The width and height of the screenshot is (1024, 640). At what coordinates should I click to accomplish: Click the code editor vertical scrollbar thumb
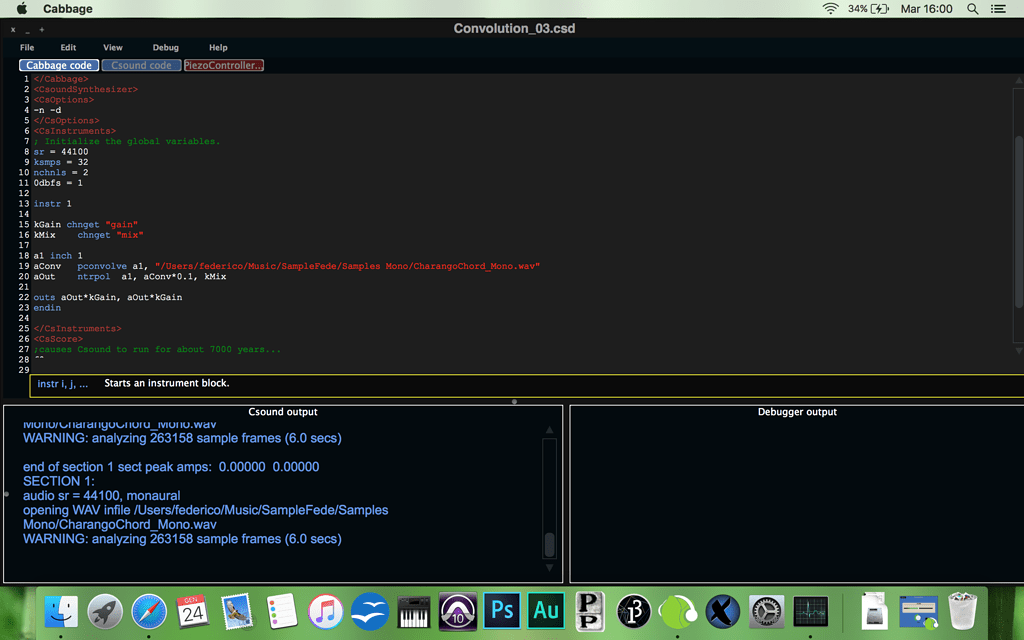pyautogui.click(x=1019, y=221)
